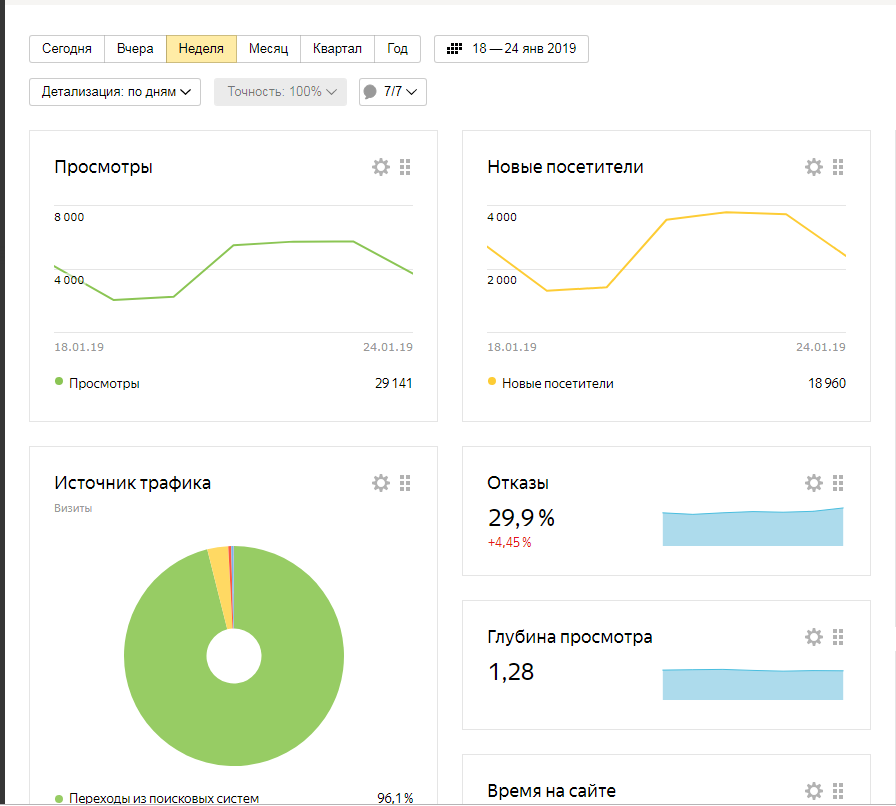Screen dimensions: 896x806
Task: Click drag handle of Новые посетители widget
Action: [x=838, y=167]
